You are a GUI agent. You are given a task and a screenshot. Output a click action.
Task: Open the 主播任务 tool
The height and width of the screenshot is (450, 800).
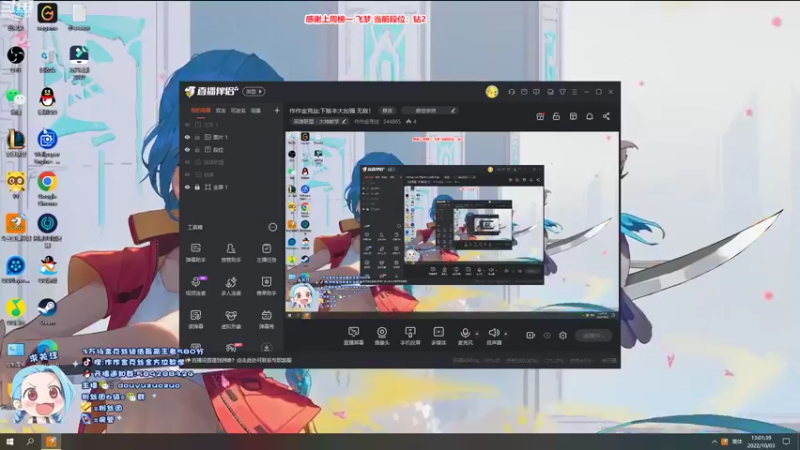coord(266,253)
